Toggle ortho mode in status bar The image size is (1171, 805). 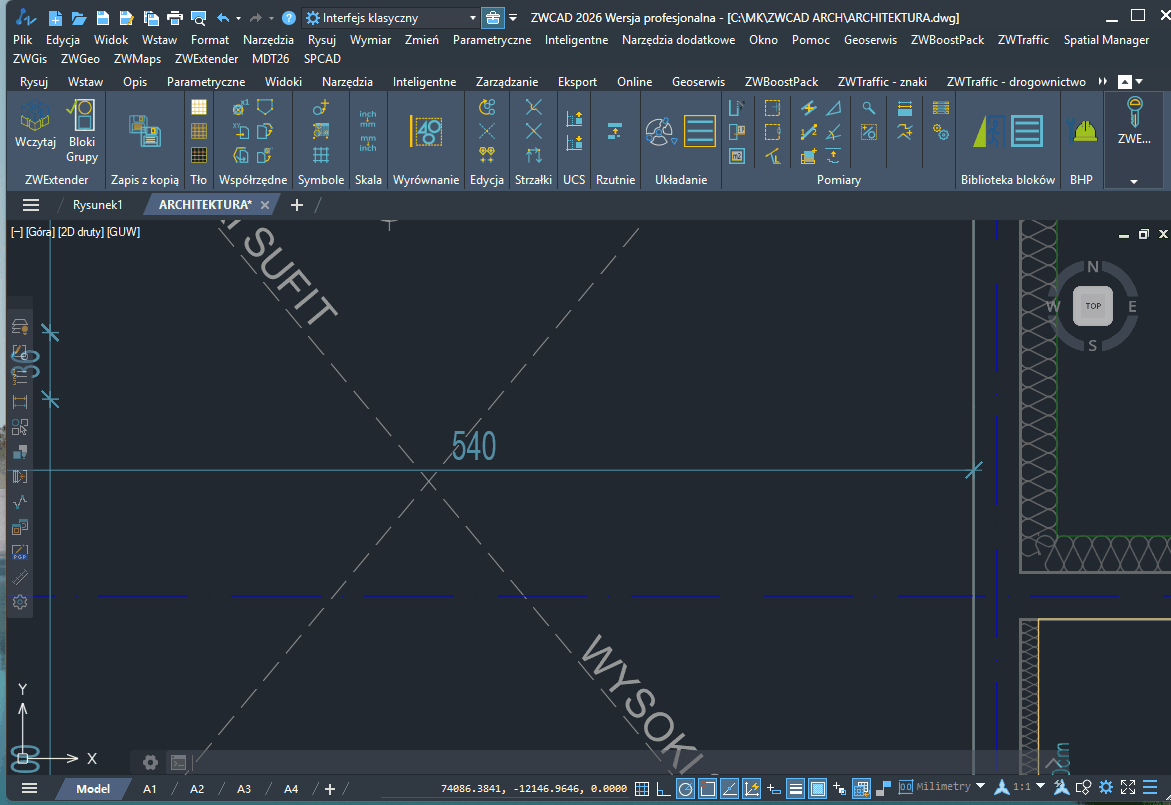tap(663, 788)
